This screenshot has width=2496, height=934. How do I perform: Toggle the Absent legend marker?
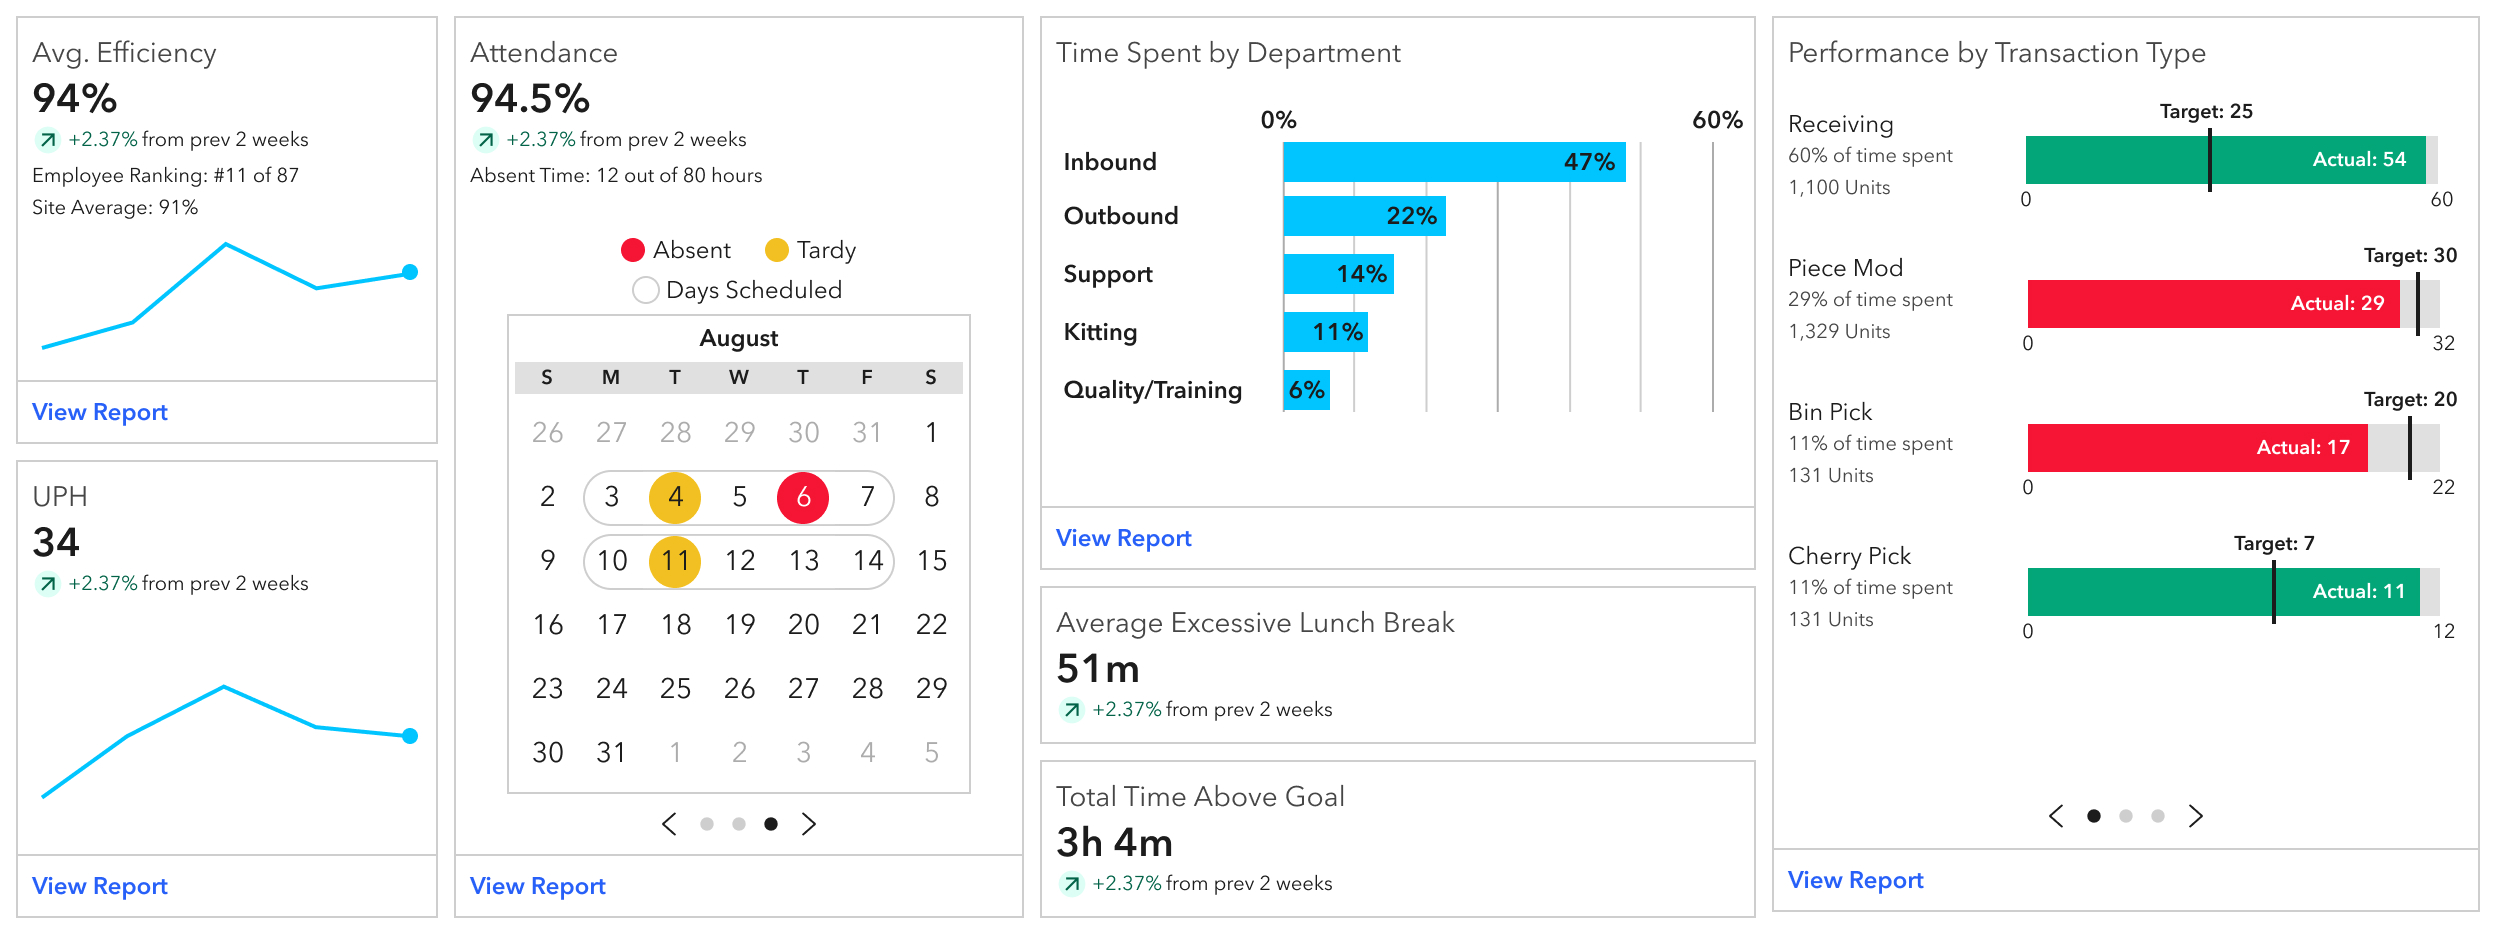coord(633,250)
